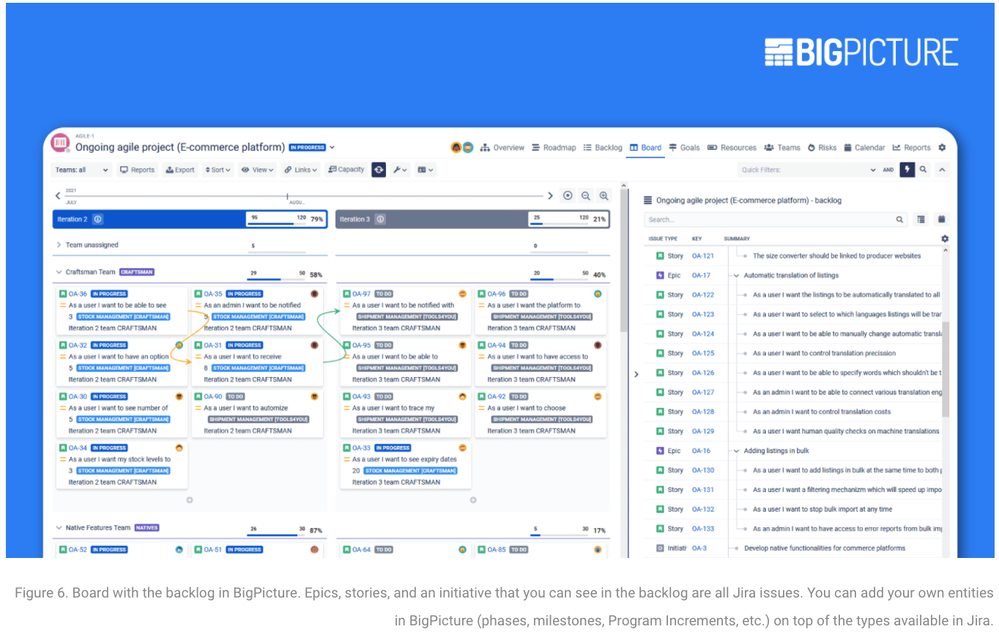Collapse the backlog panel with the side arrow
Viewport: 999px width, 634px height.
pos(636,374)
